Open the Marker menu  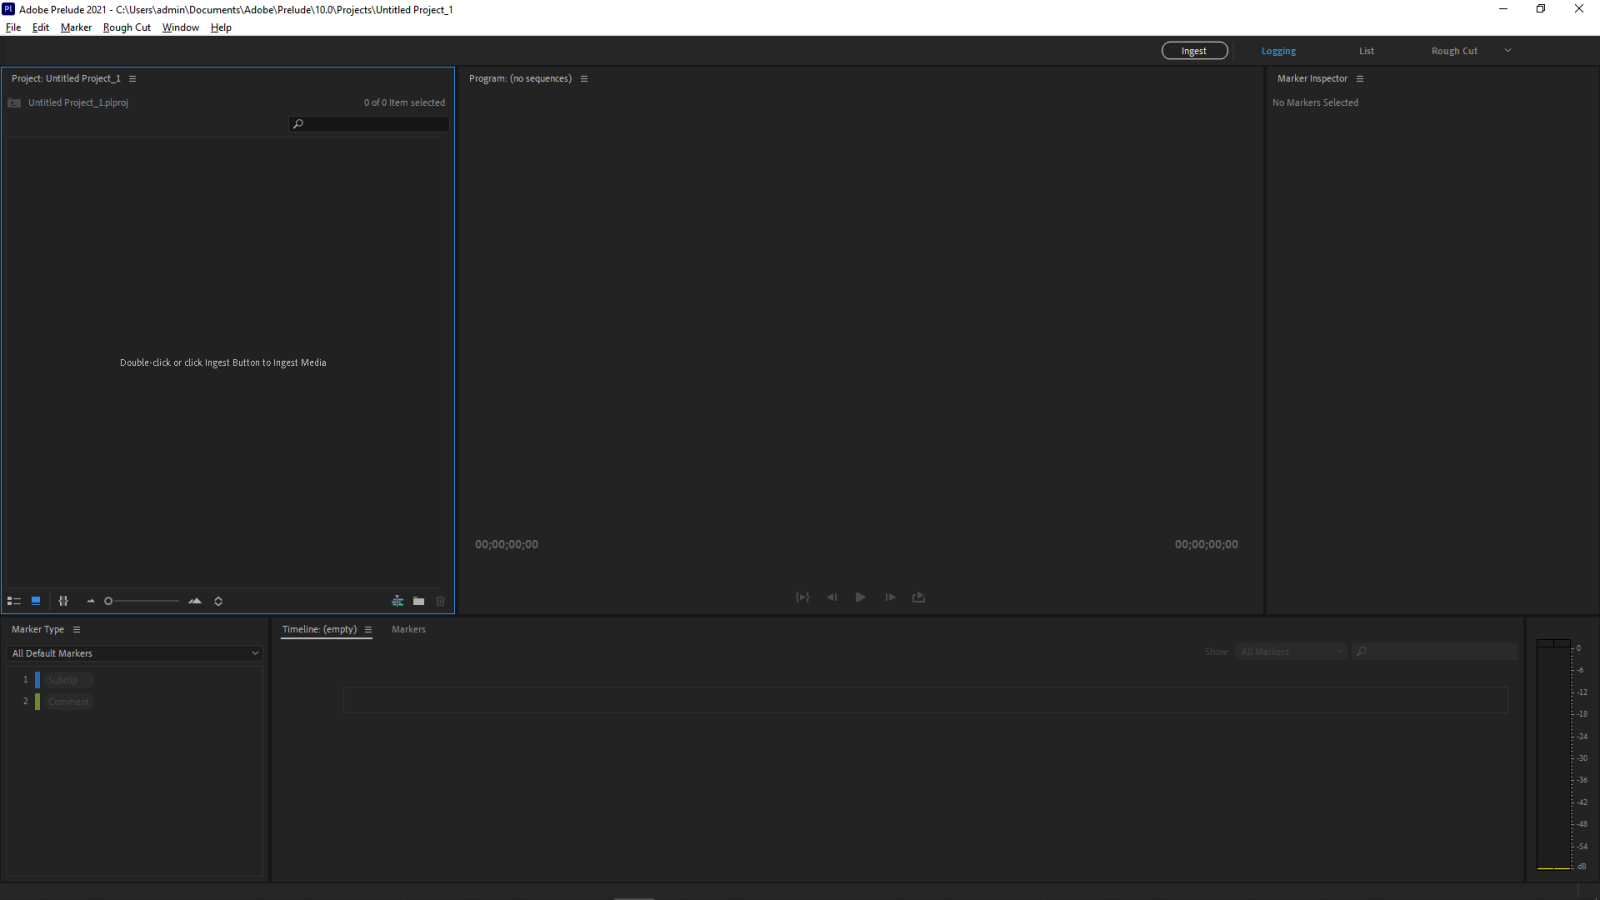coord(76,28)
